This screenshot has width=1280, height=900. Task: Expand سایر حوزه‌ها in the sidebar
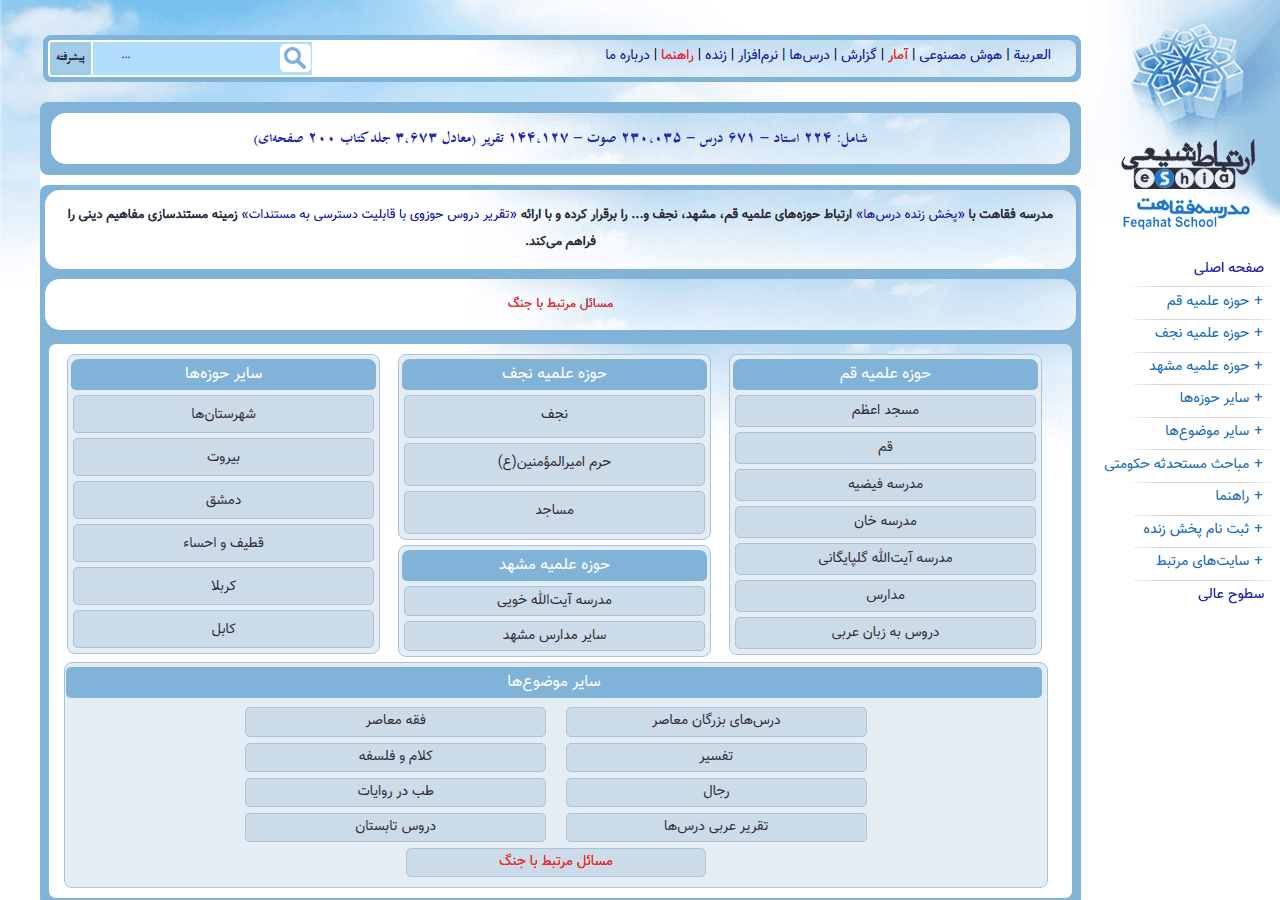1221,399
